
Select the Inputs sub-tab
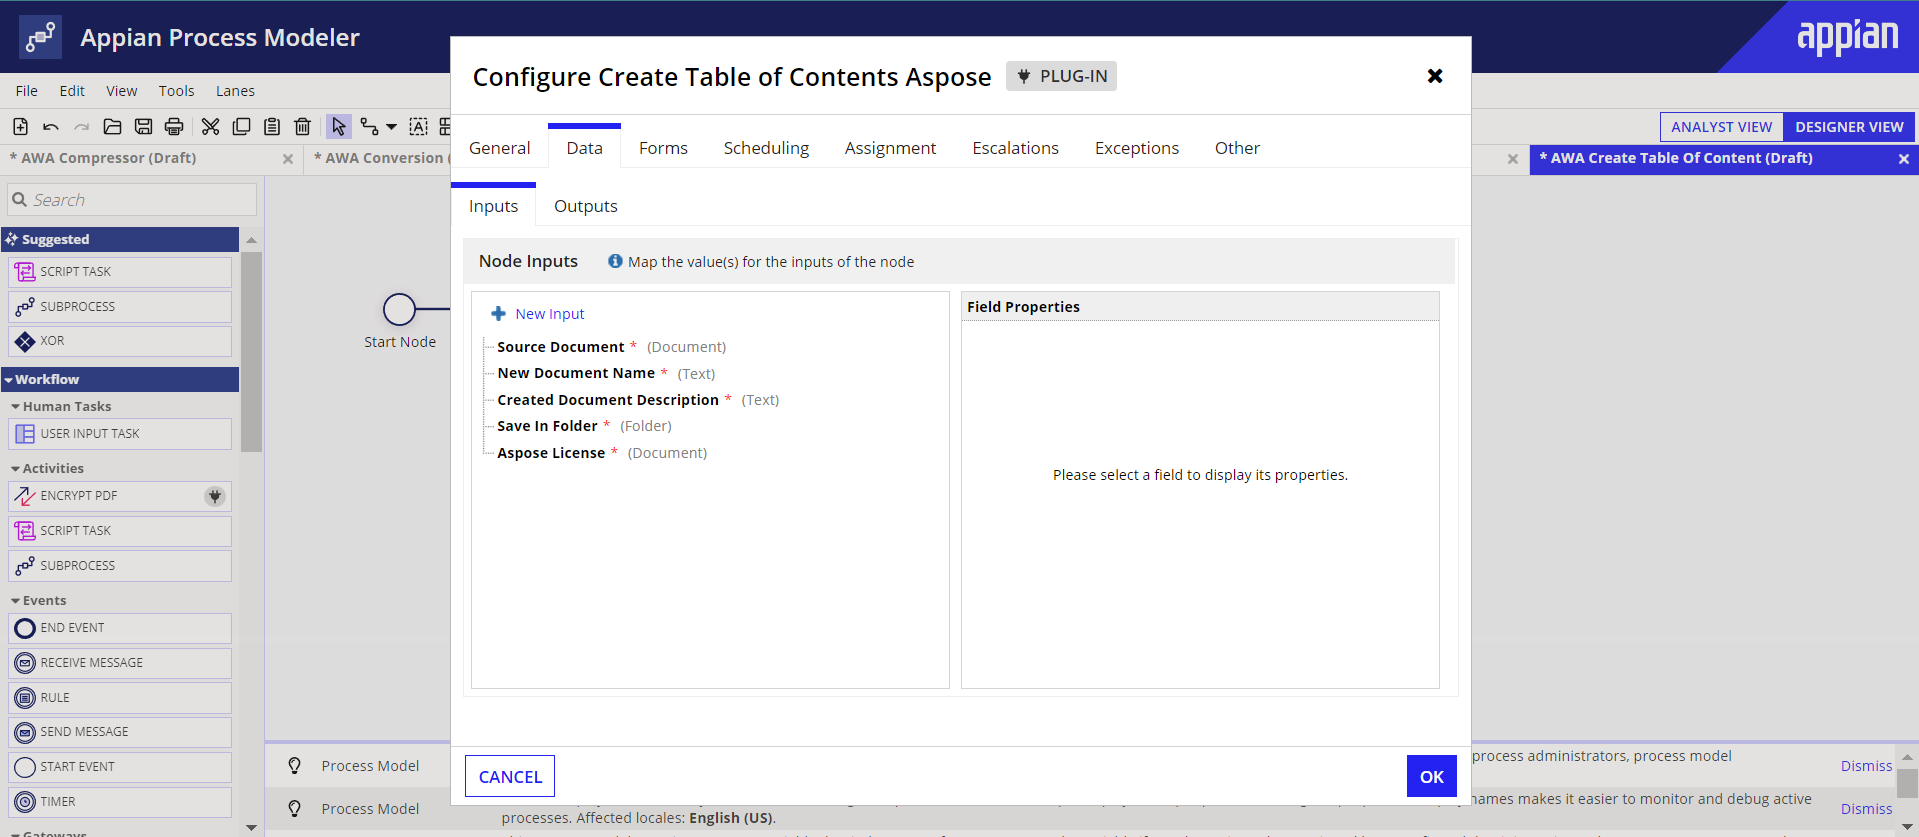[x=494, y=206]
